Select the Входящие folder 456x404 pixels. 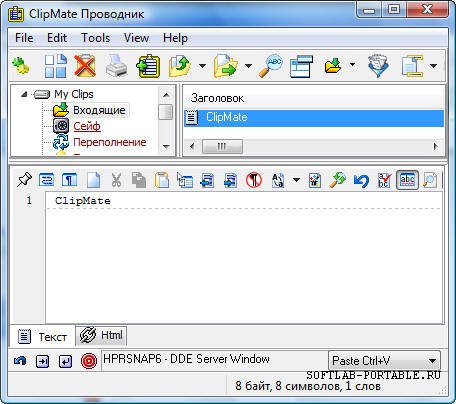(99, 110)
